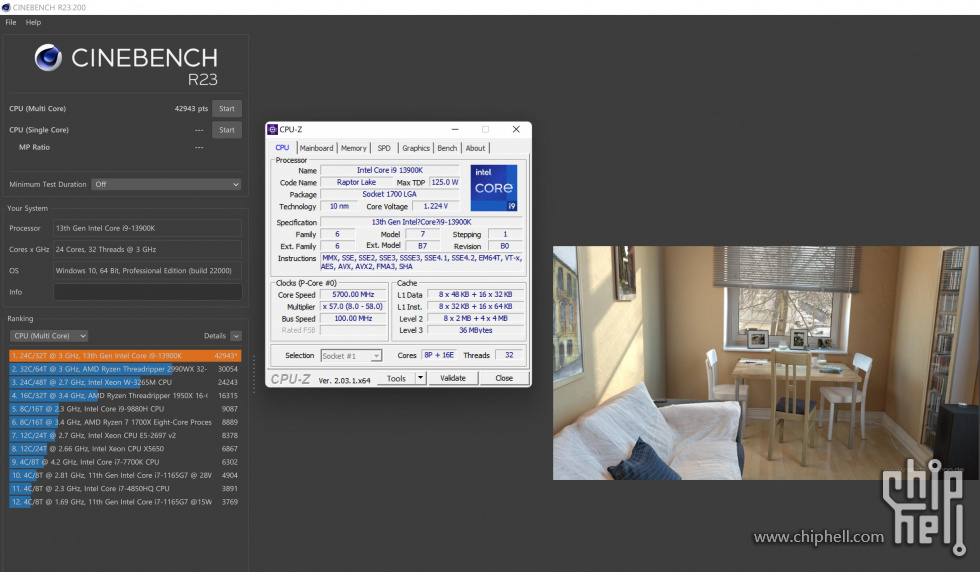
Task: Select ranking row 1 Core i9-13900K
Action: coord(125,356)
